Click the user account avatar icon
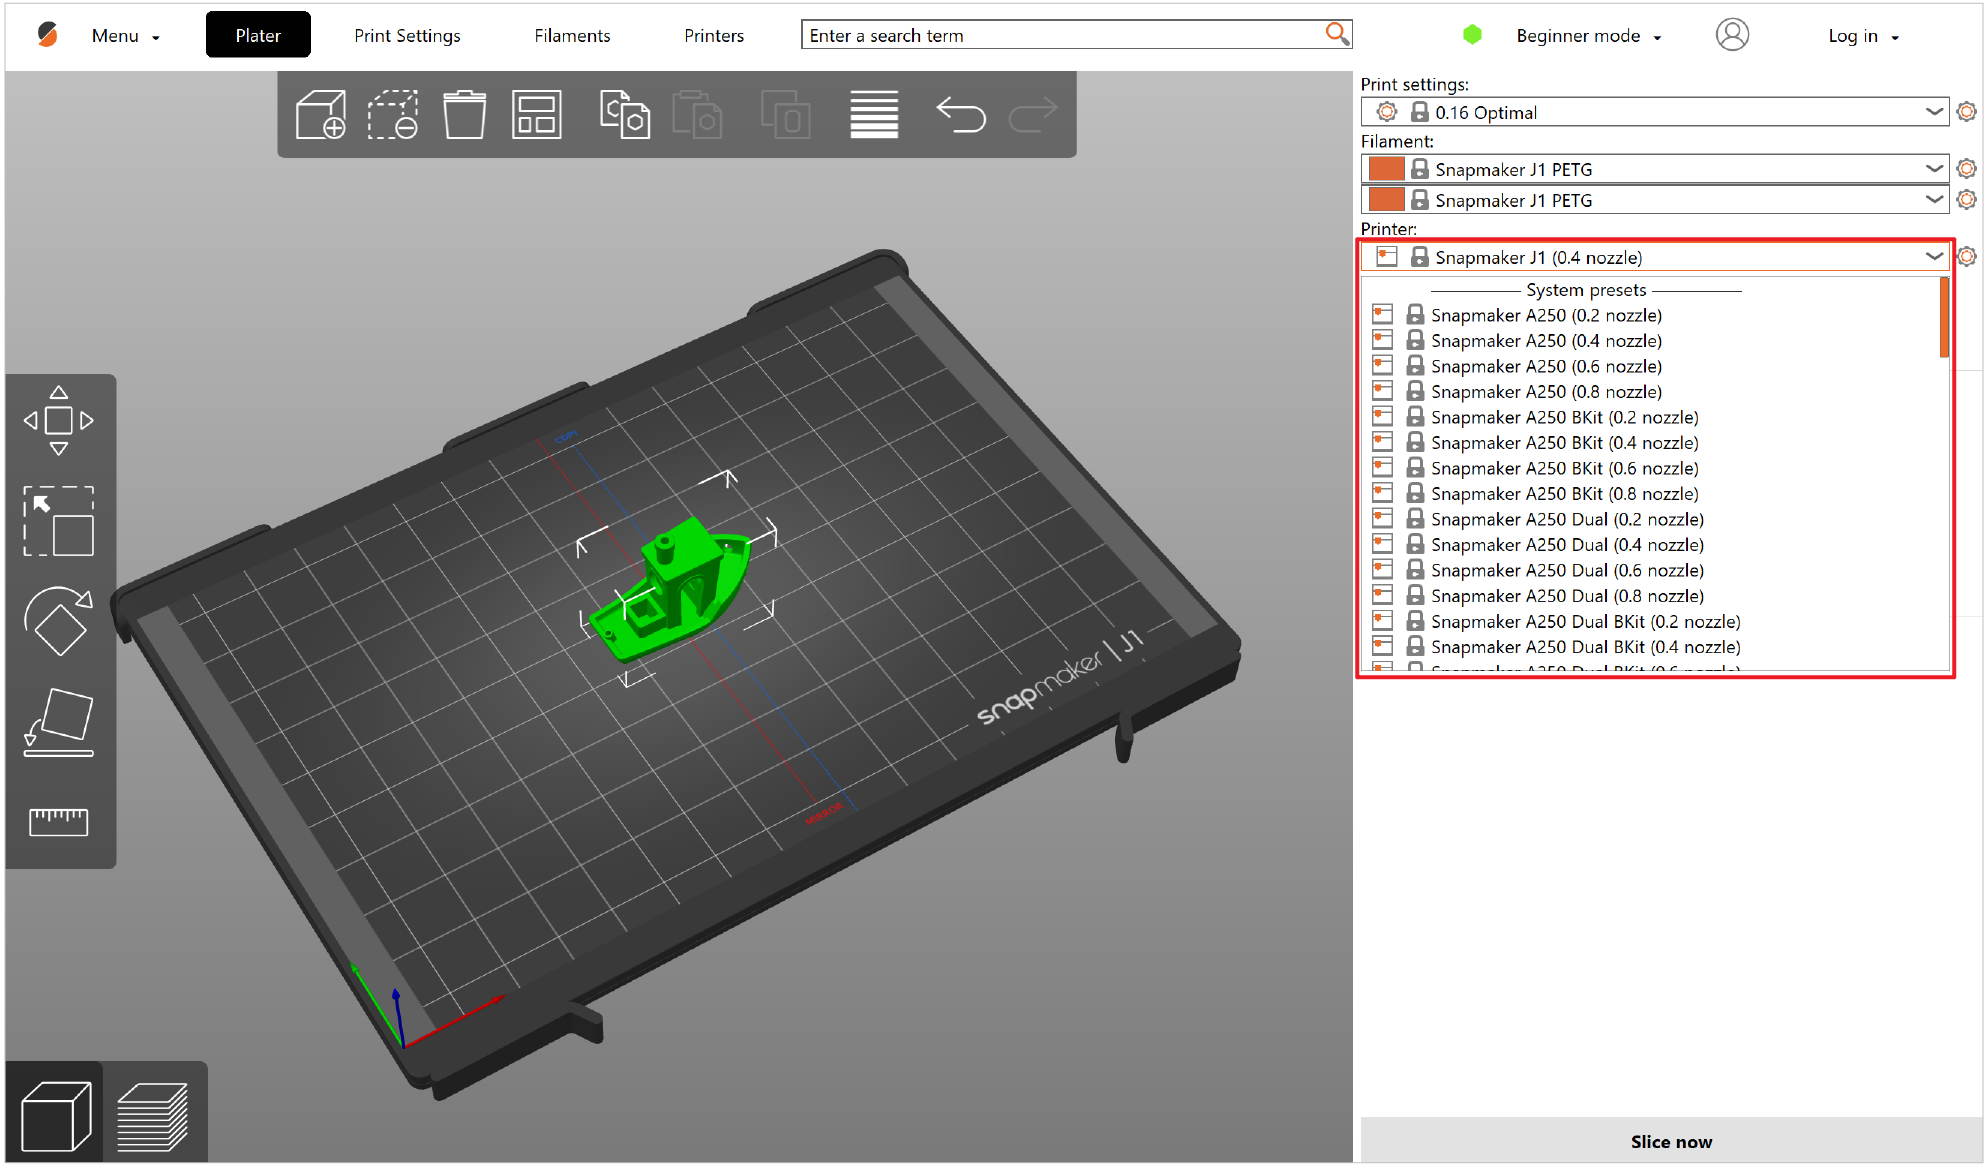Screen dimensions: 1988x1167 pos(1732,35)
